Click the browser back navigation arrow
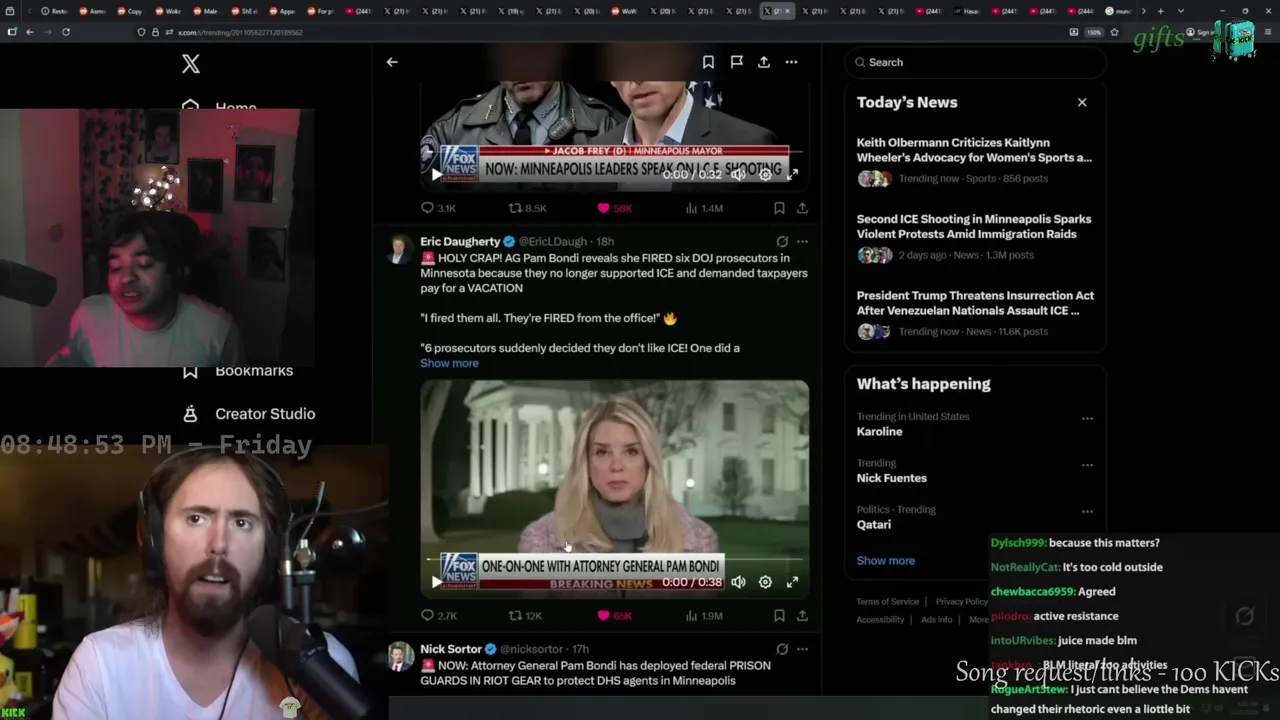The height and width of the screenshot is (720, 1280). coord(30,32)
